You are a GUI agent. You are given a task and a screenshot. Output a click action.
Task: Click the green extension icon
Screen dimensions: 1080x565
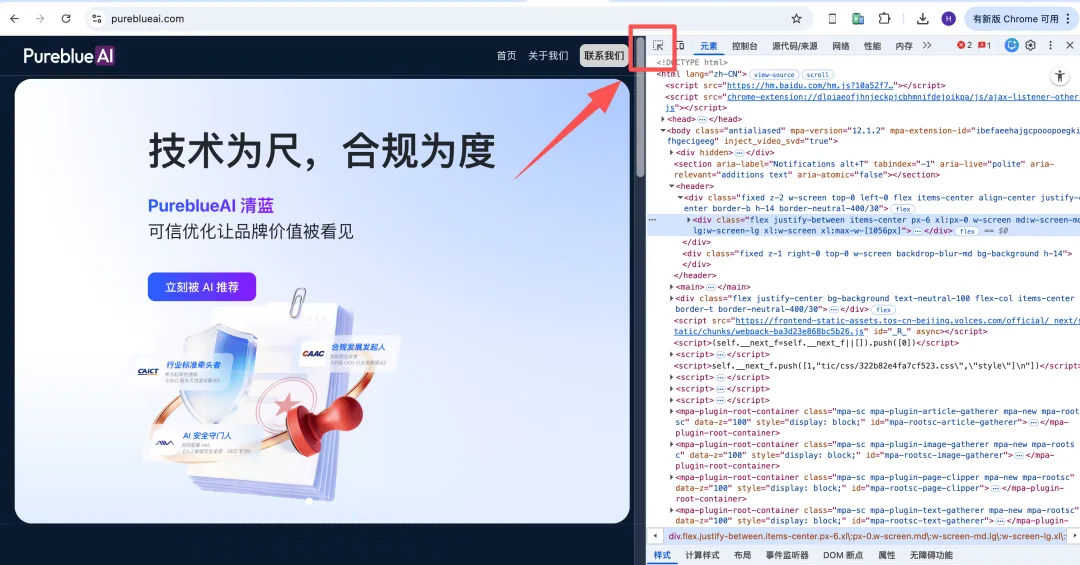pyautogui.click(x=858, y=19)
